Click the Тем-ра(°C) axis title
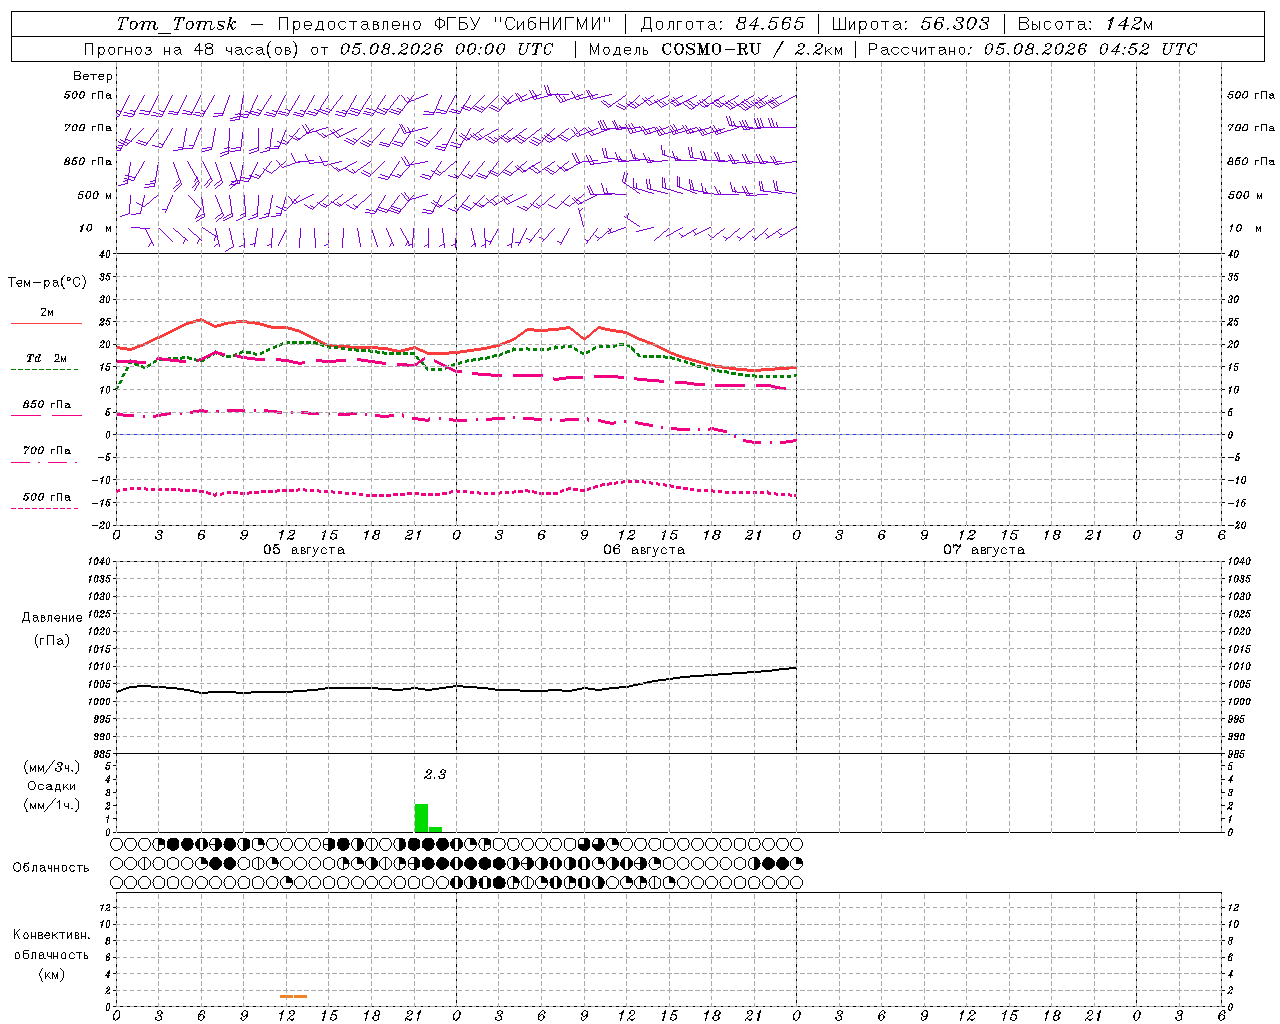 (x=47, y=283)
